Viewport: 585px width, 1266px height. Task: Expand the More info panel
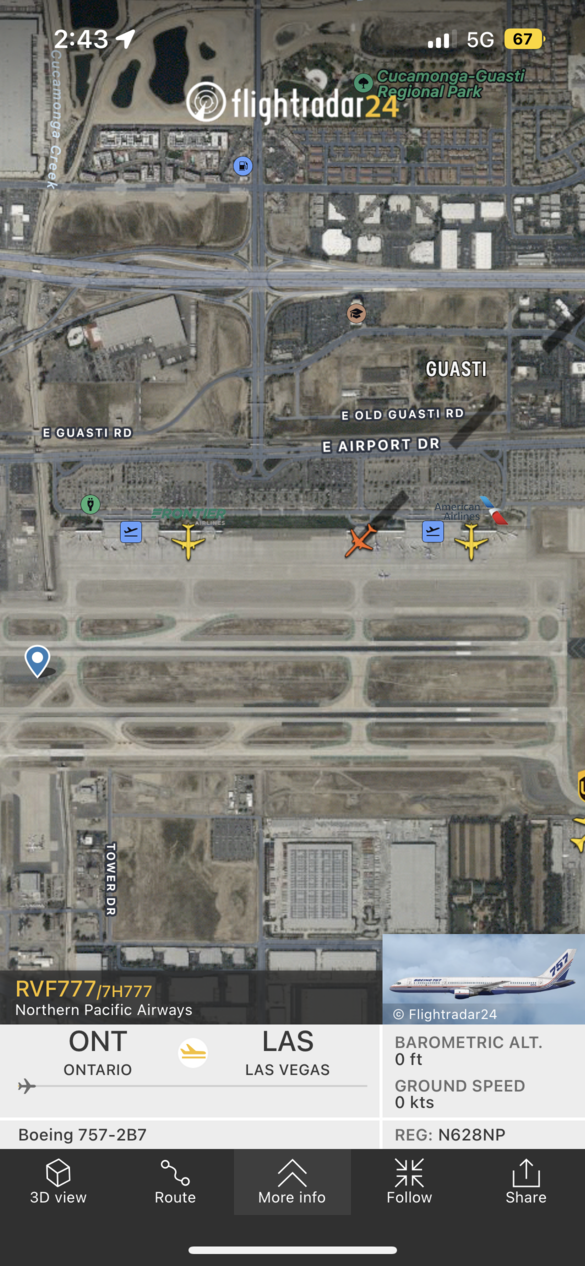pos(292,1182)
